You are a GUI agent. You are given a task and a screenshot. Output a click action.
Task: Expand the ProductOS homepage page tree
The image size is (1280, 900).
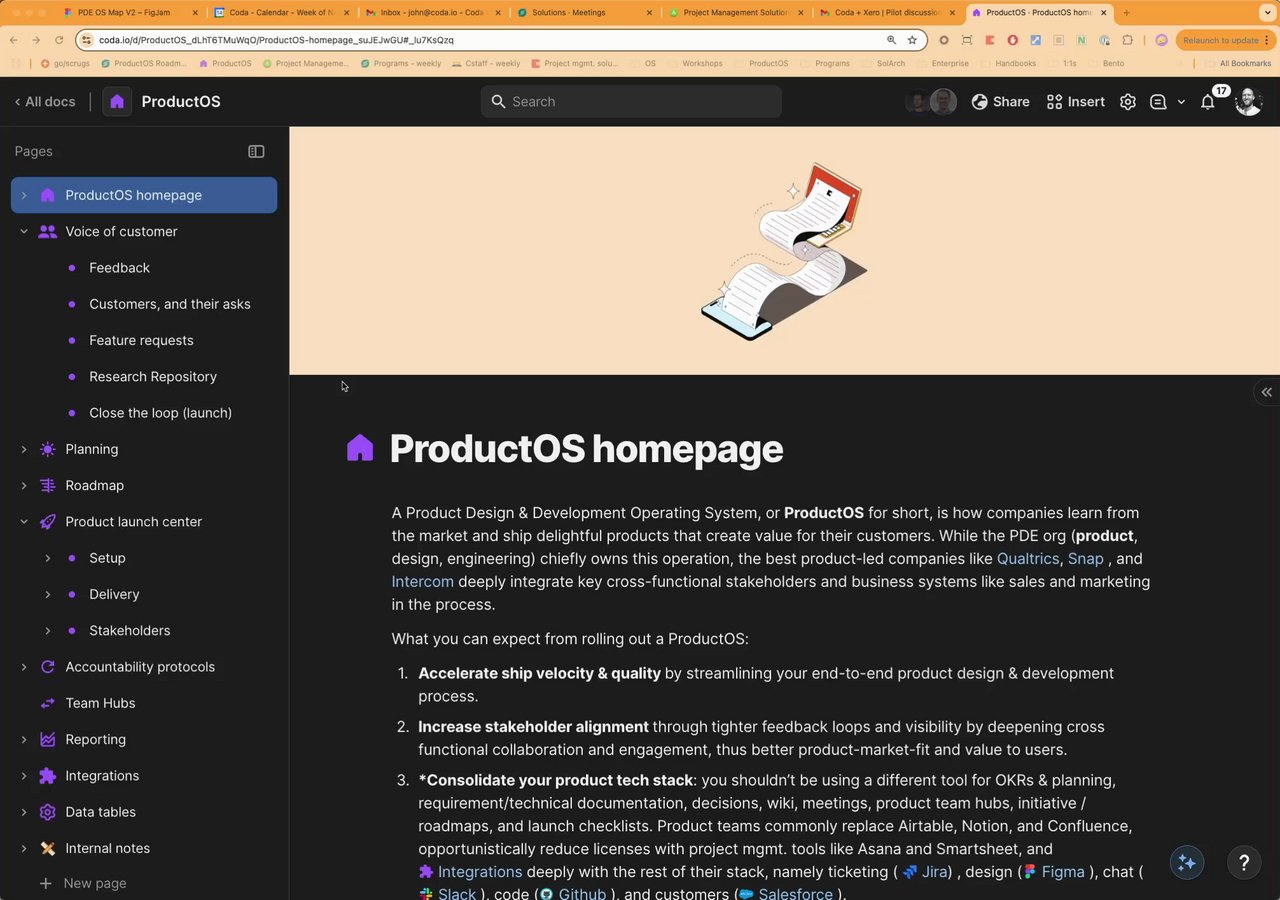click(24, 195)
